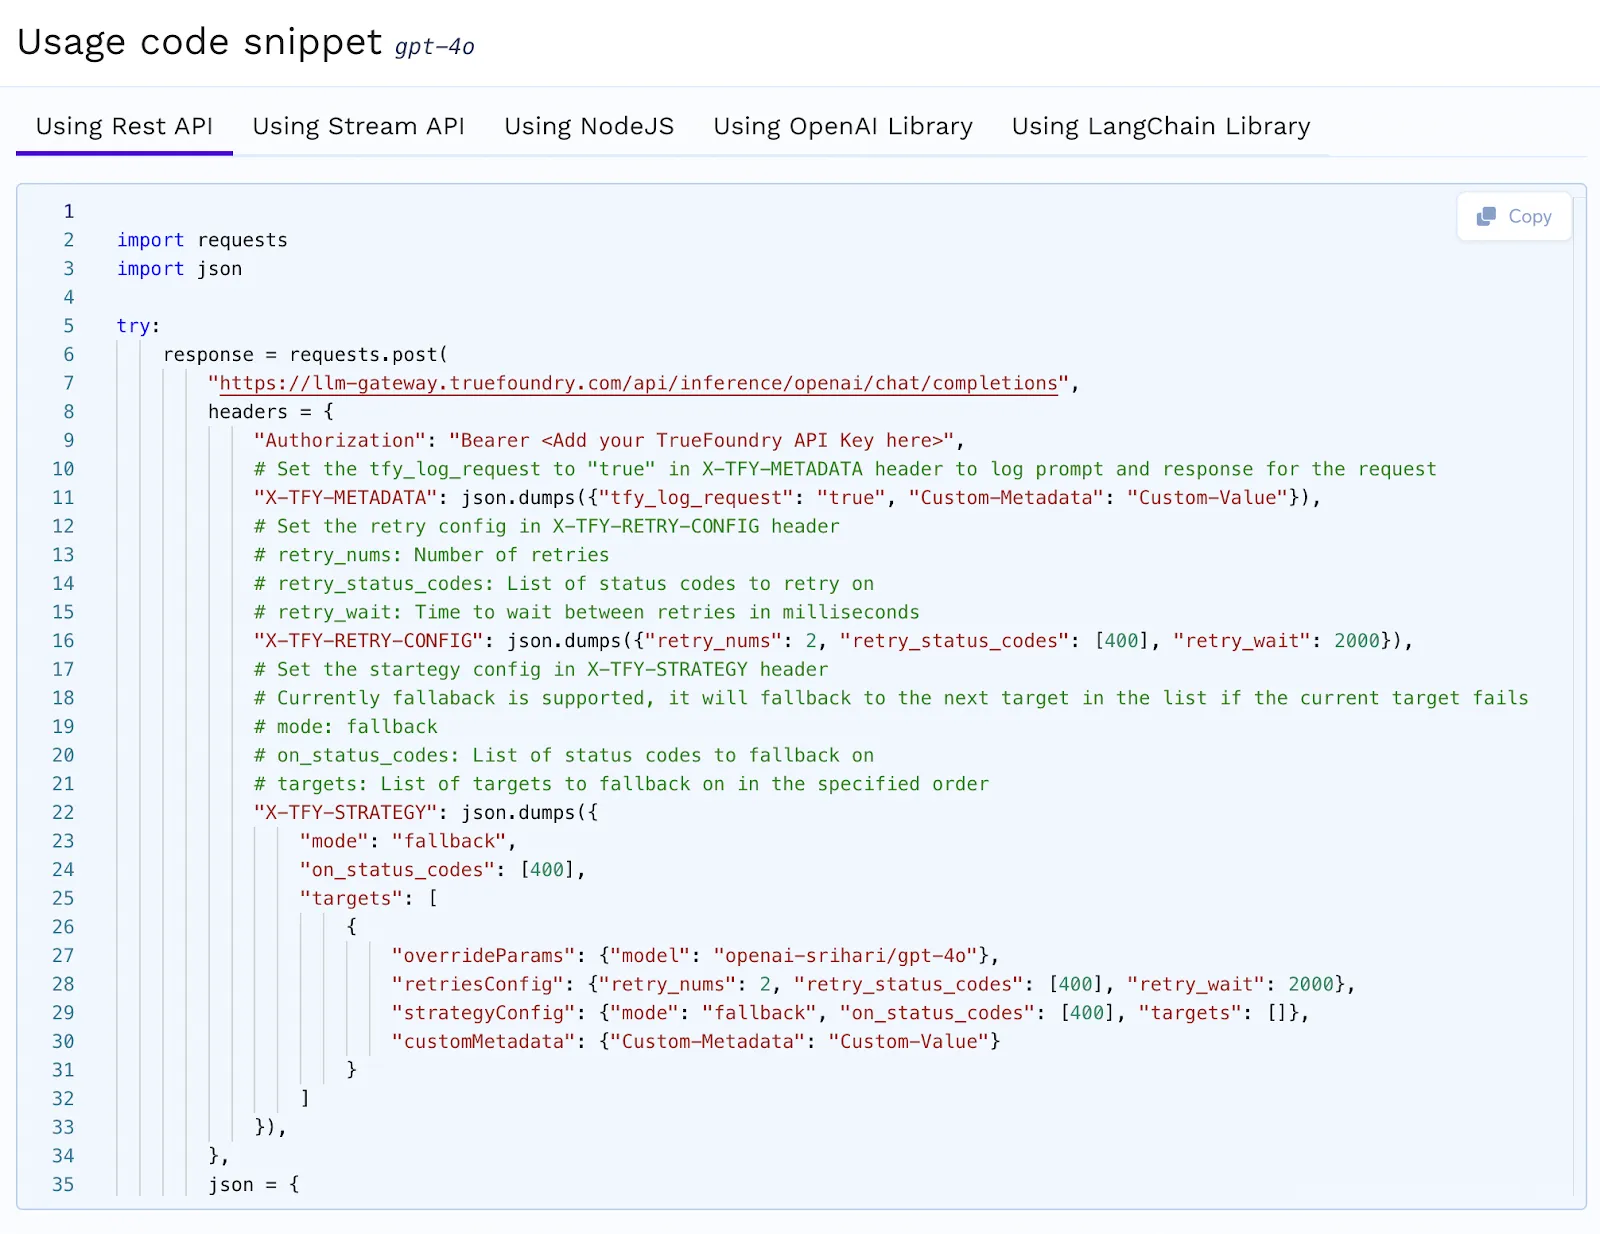This screenshot has width=1600, height=1234.
Task: Click the retry_wait value 2000 on line 16
Action: [1355, 640]
